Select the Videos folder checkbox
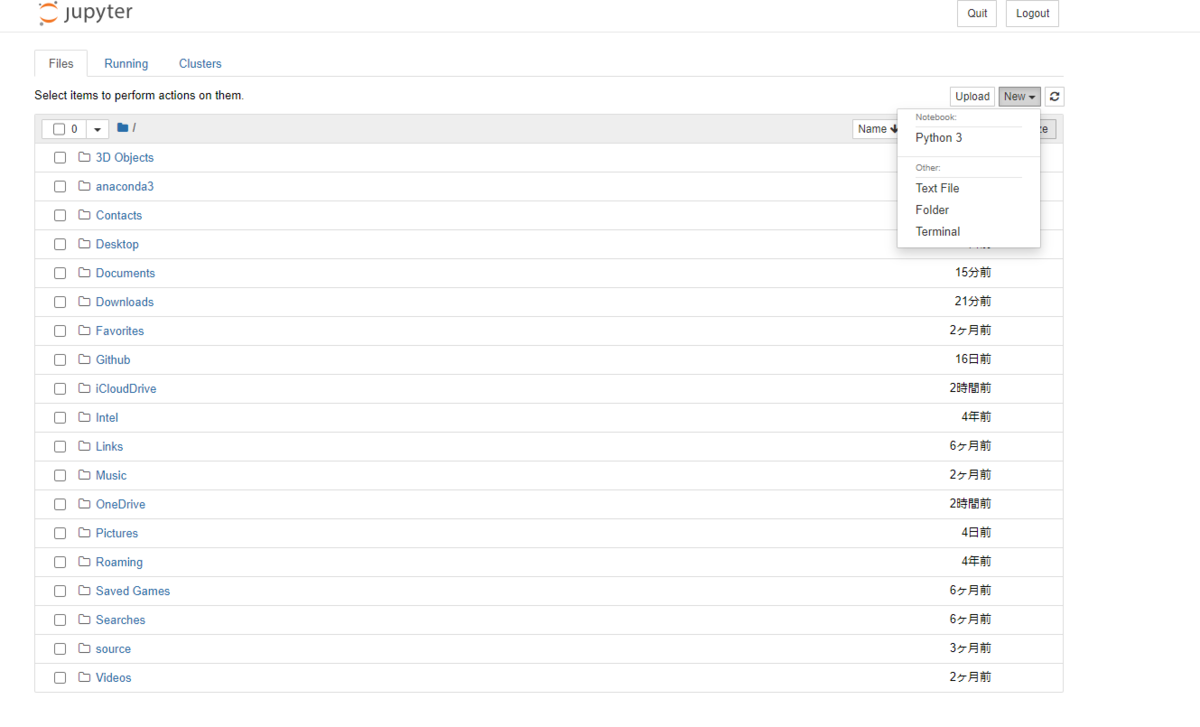The height and width of the screenshot is (727, 1200). [x=60, y=678]
